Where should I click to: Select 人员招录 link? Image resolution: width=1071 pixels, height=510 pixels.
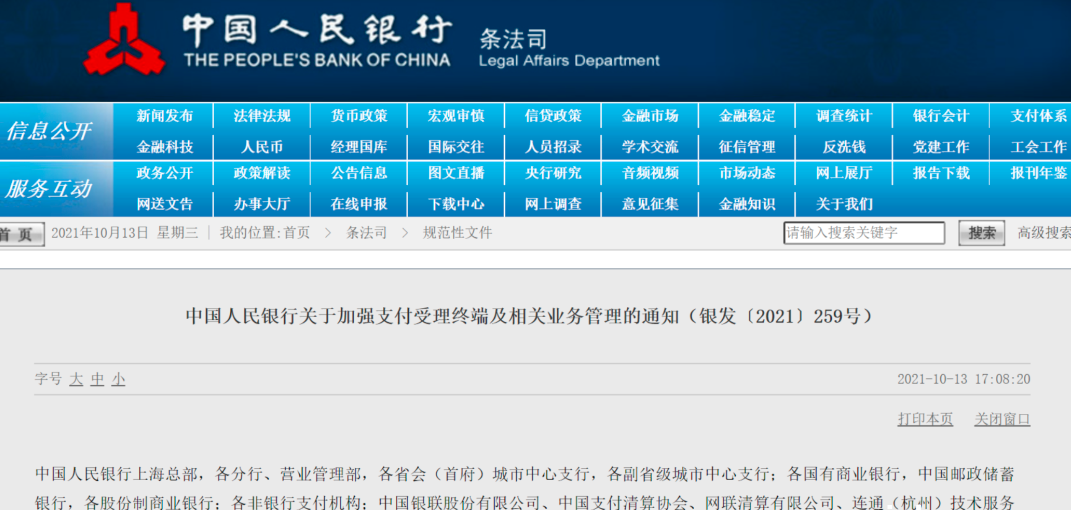point(553,147)
